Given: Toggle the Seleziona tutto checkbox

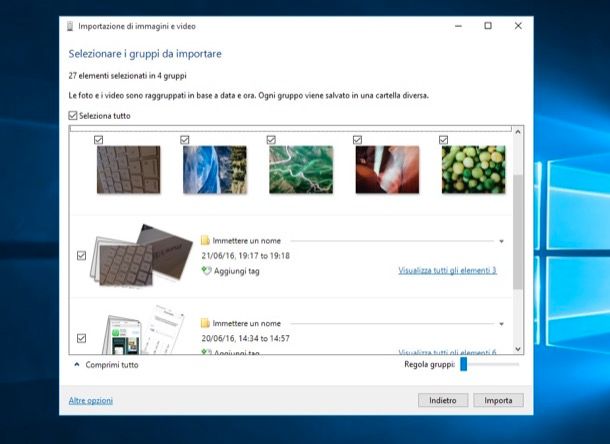Looking at the screenshot, I should tap(73, 116).
